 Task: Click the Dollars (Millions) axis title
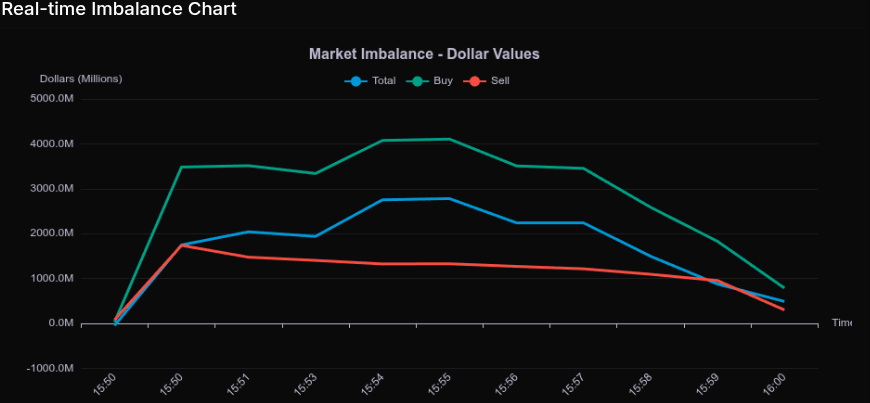point(81,78)
